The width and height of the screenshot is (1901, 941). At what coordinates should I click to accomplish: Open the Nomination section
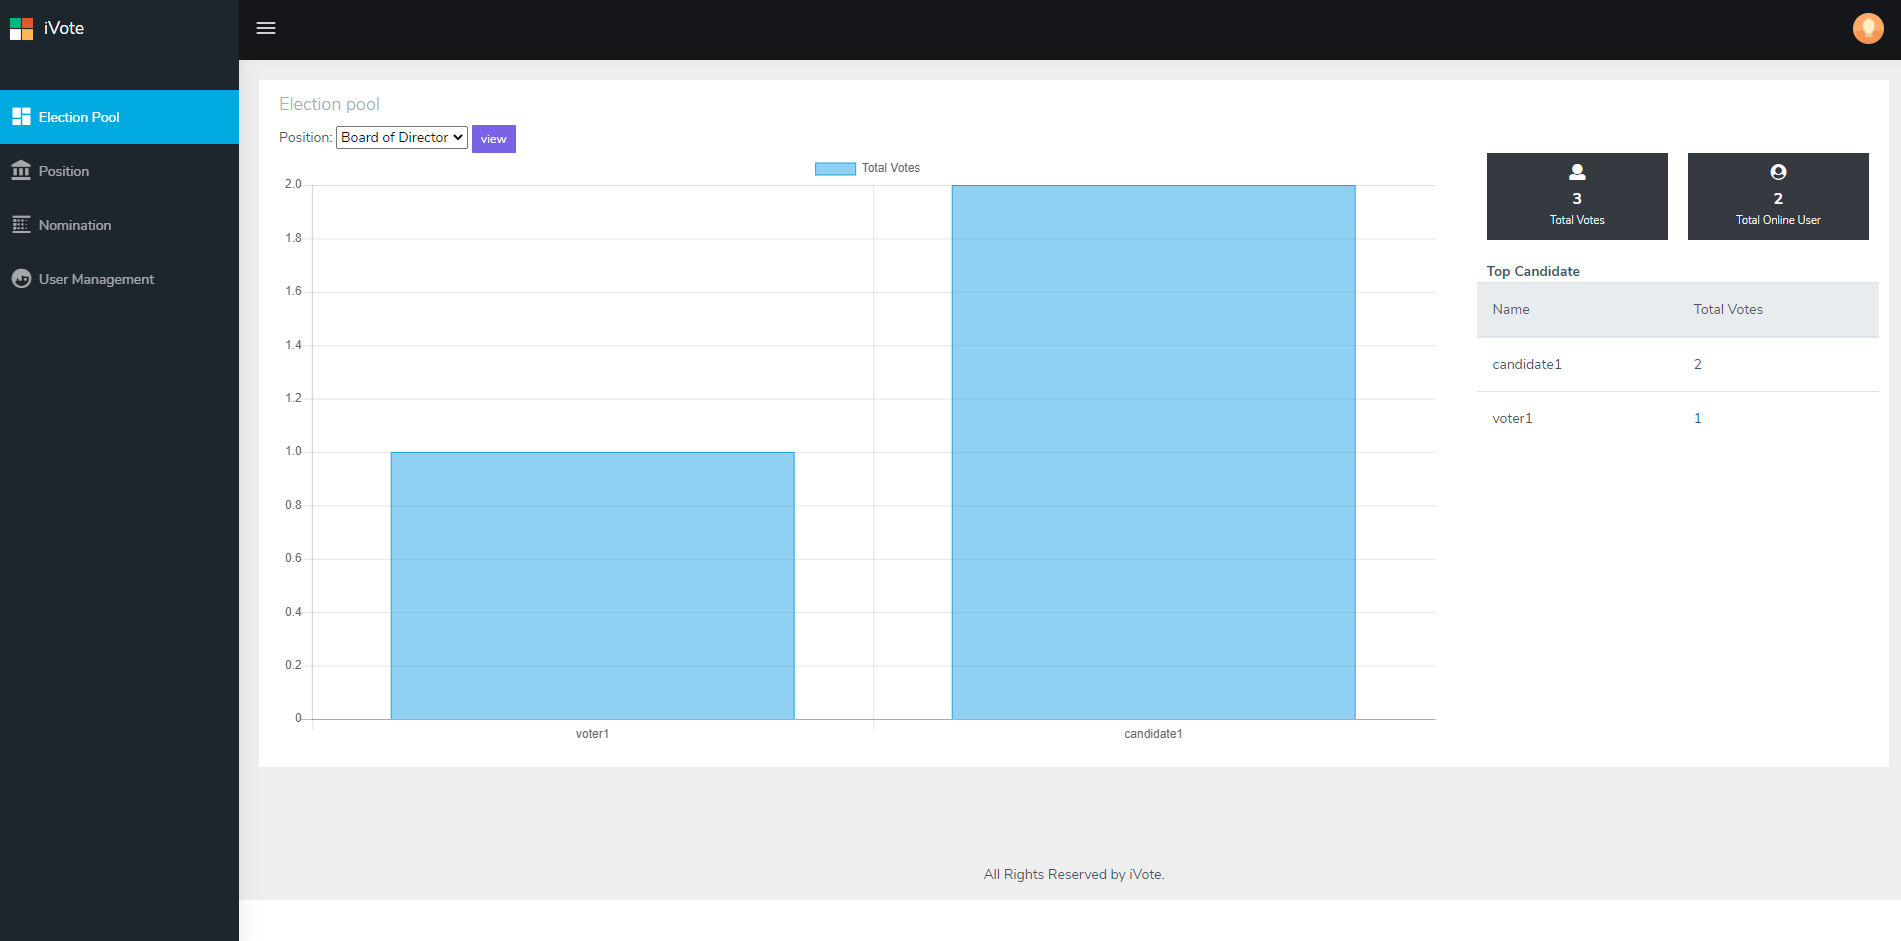click(x=119, y=225)
